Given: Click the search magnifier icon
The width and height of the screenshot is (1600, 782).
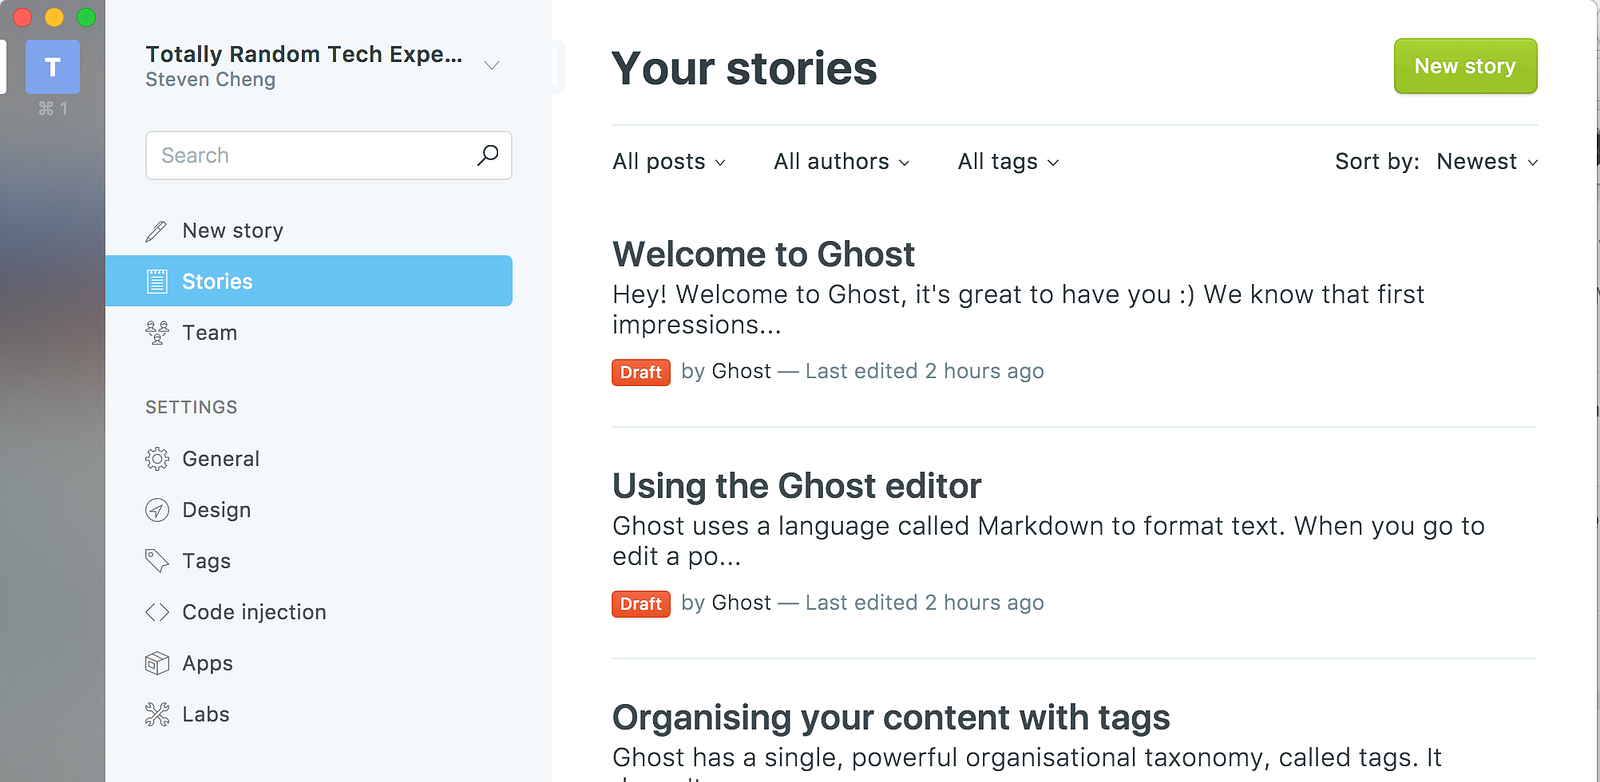Looking at the screenshot, I should tap(487, 155).
